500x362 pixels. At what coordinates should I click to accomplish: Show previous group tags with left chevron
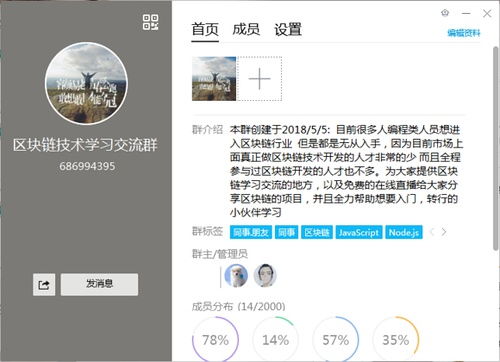(x=432, y=232)
